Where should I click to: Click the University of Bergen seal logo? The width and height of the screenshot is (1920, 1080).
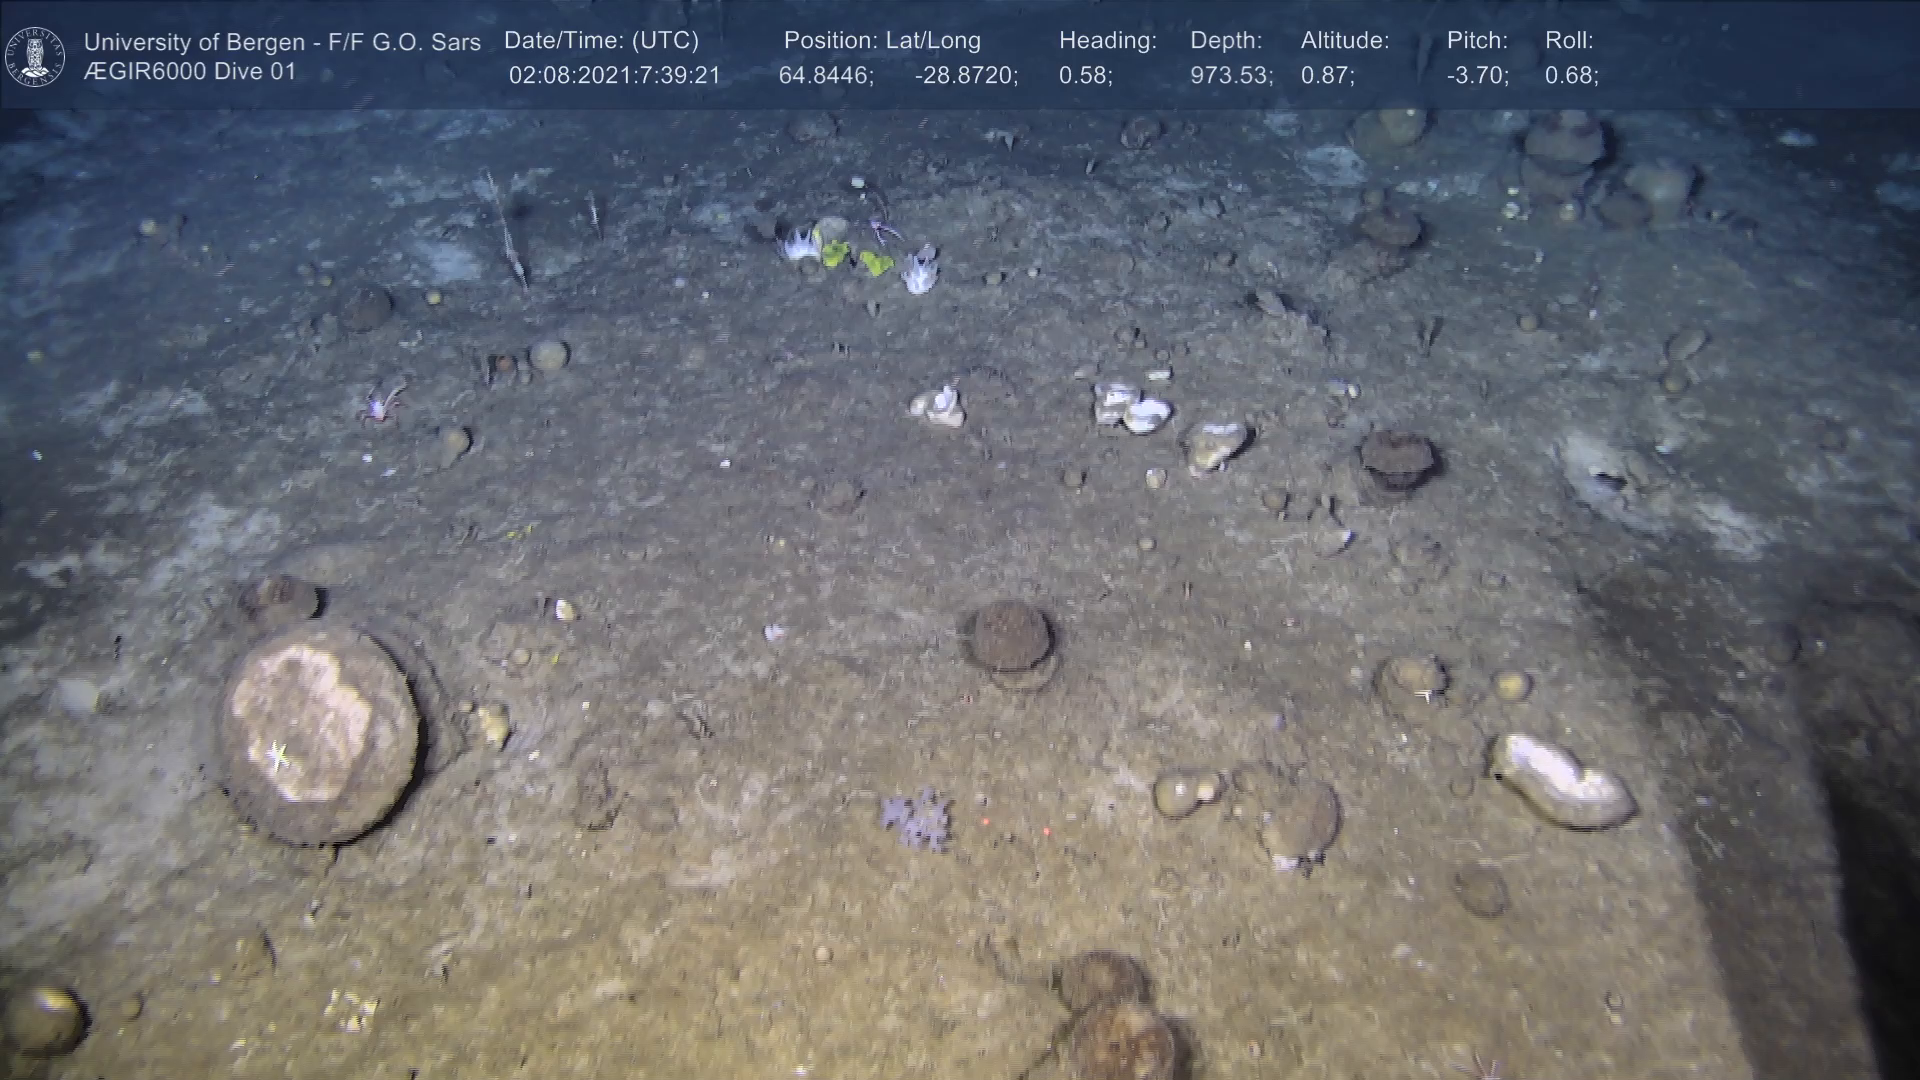(35, 57)
